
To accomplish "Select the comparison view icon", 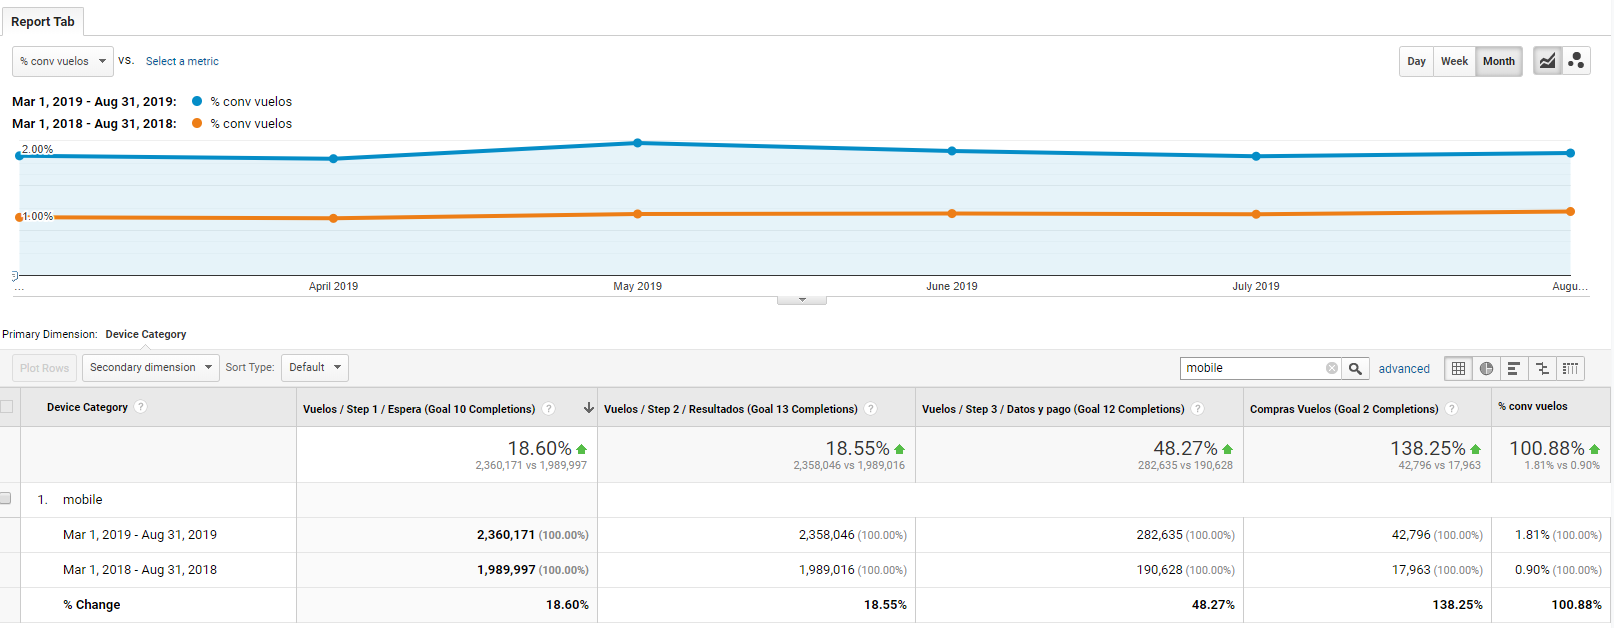I will pos(1542,368).
